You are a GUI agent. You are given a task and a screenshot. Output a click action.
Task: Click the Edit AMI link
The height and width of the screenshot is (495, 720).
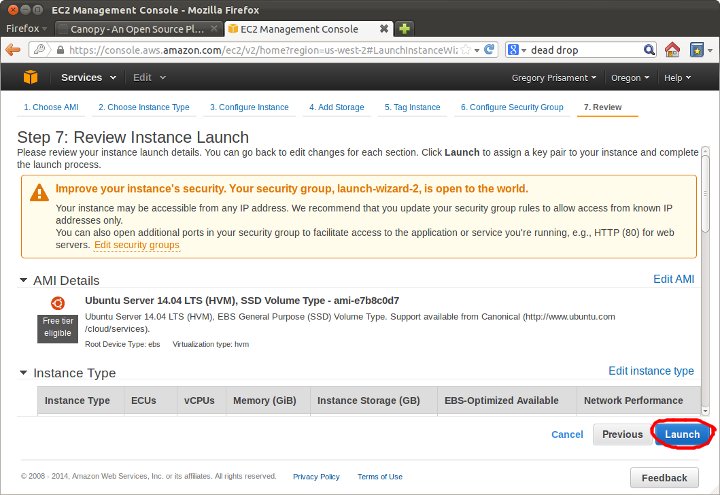pos(674,279)
